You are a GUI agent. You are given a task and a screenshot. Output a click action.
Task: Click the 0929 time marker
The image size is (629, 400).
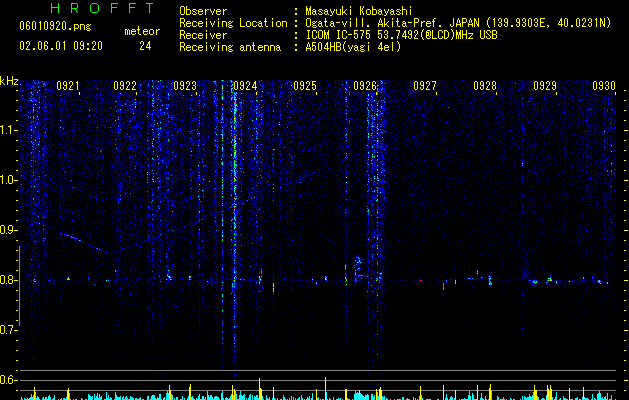[x=545, y=86]
